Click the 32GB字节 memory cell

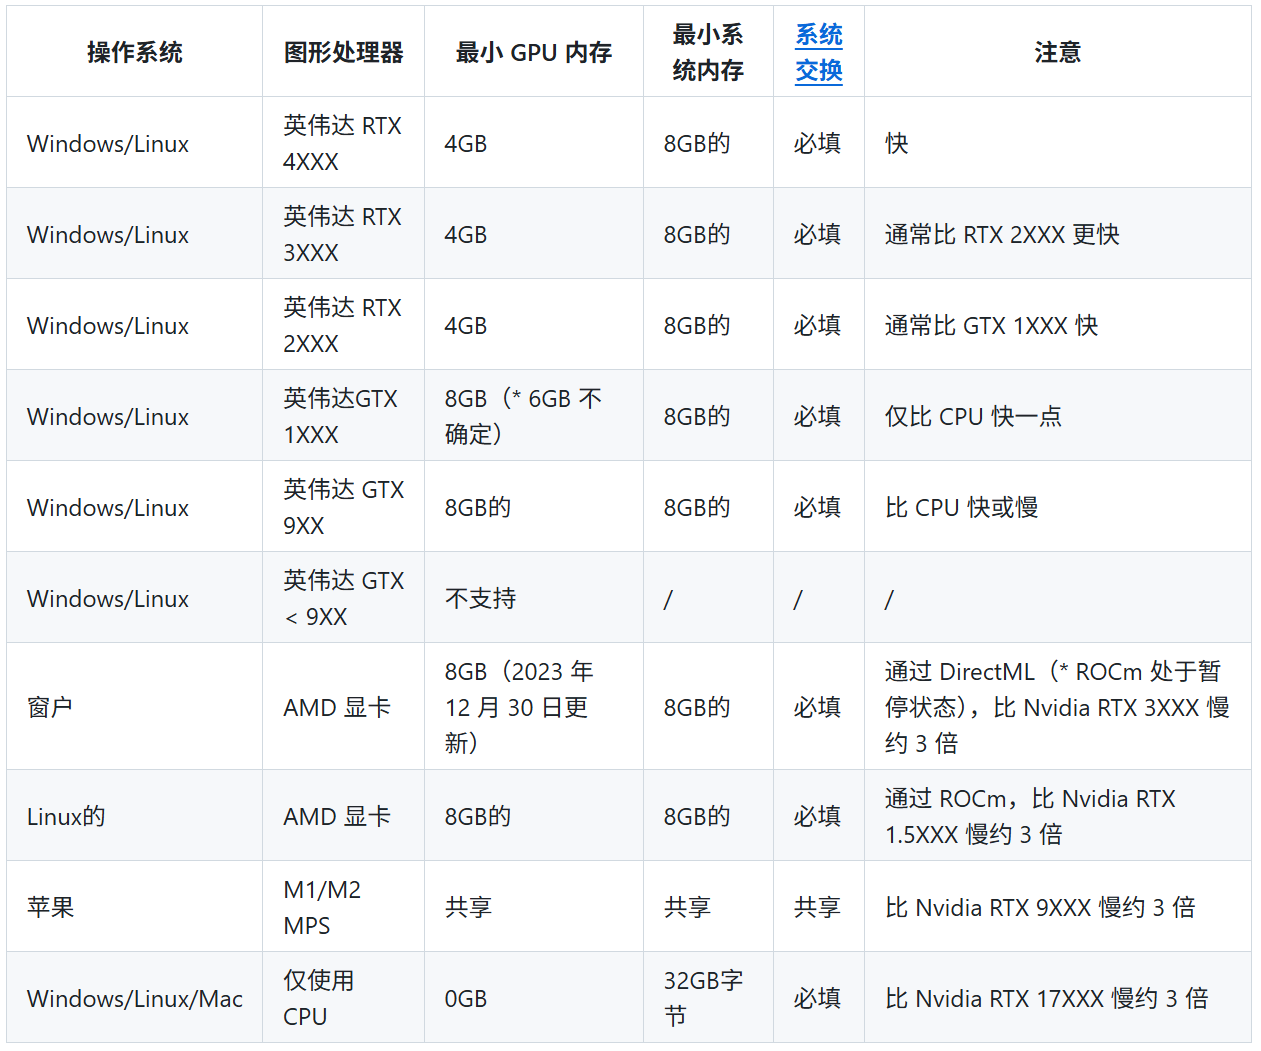pos(703,998)
